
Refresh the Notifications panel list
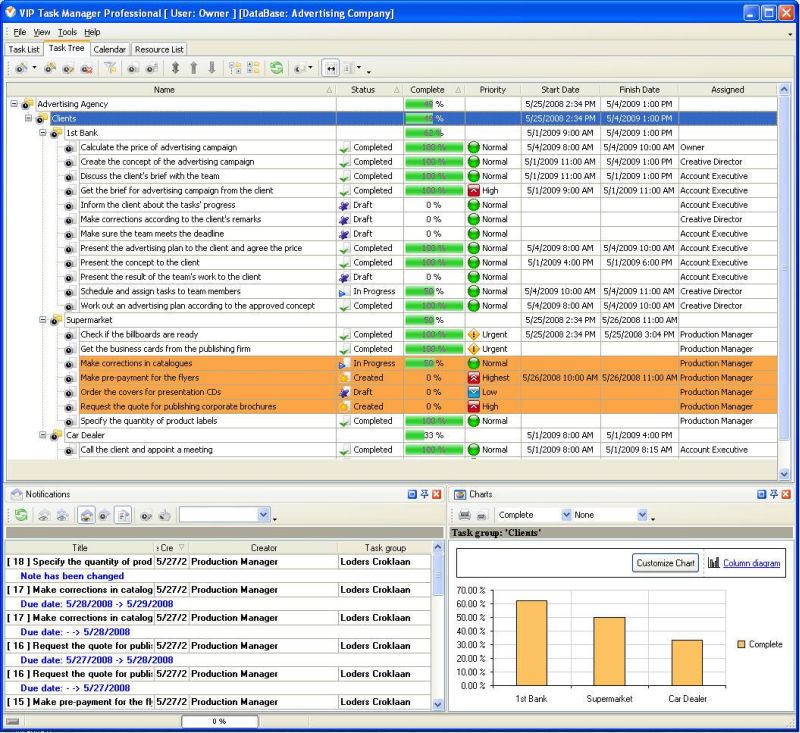coord(20,515)
